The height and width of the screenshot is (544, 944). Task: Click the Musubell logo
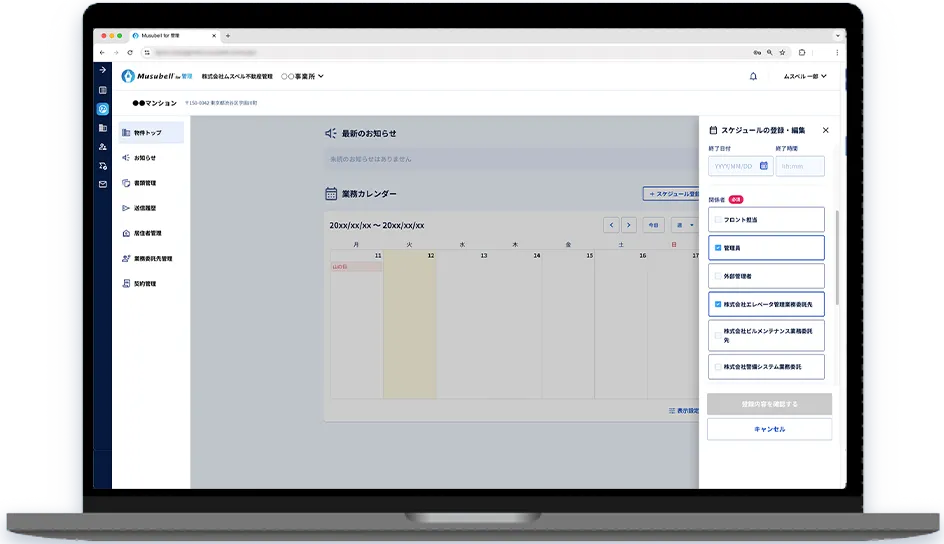(157, 76)
